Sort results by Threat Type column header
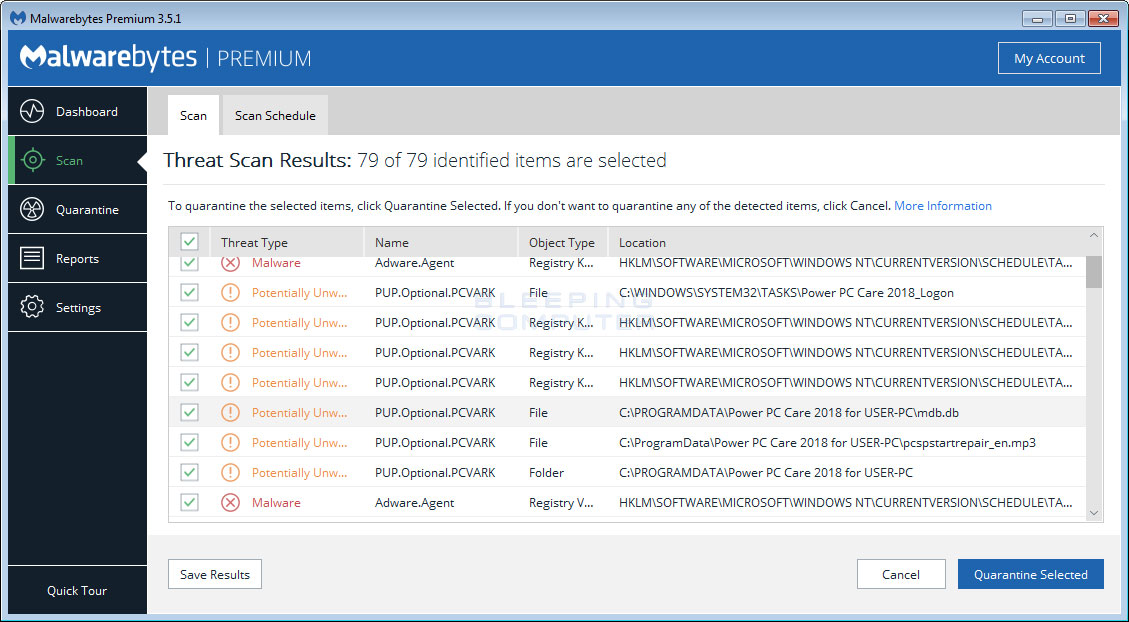This screenshot has height=622, width=1129. [x=254, y=243]
